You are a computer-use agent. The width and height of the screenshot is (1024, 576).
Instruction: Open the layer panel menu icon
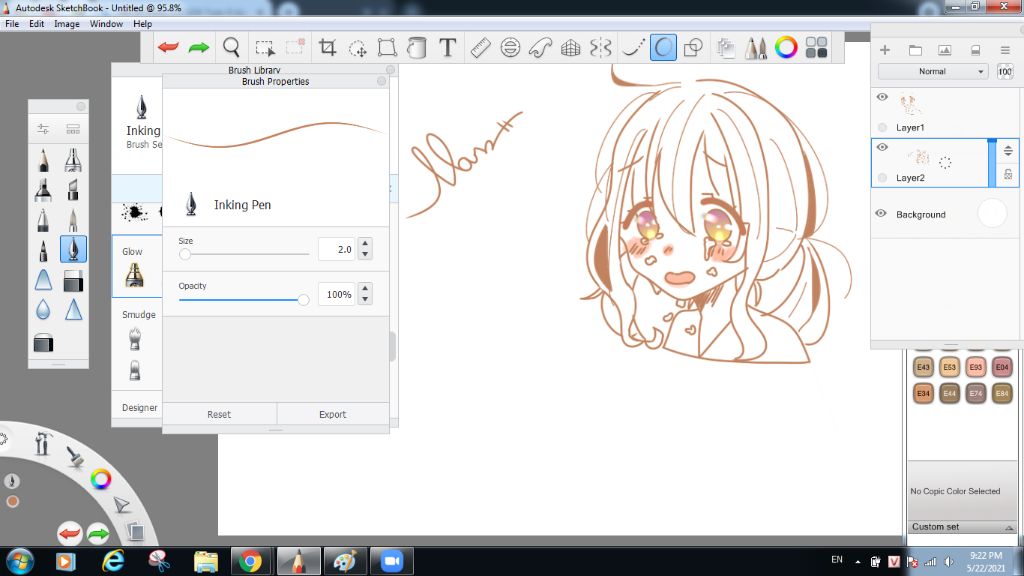click(1005, 50)
